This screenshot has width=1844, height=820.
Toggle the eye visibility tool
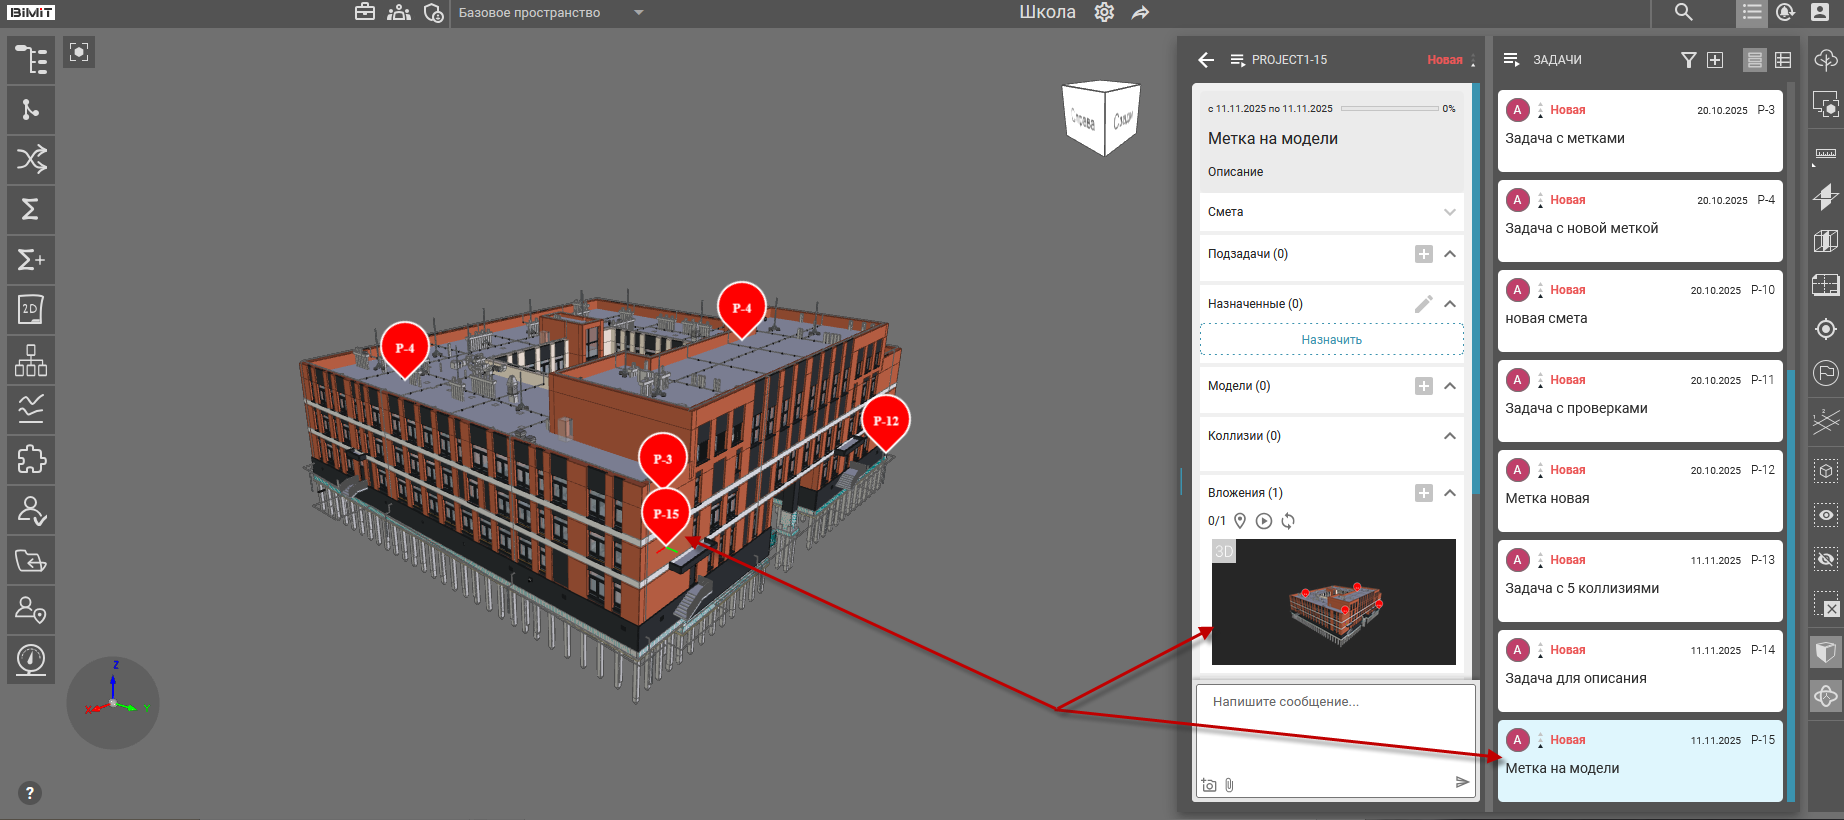[1826, 515]
